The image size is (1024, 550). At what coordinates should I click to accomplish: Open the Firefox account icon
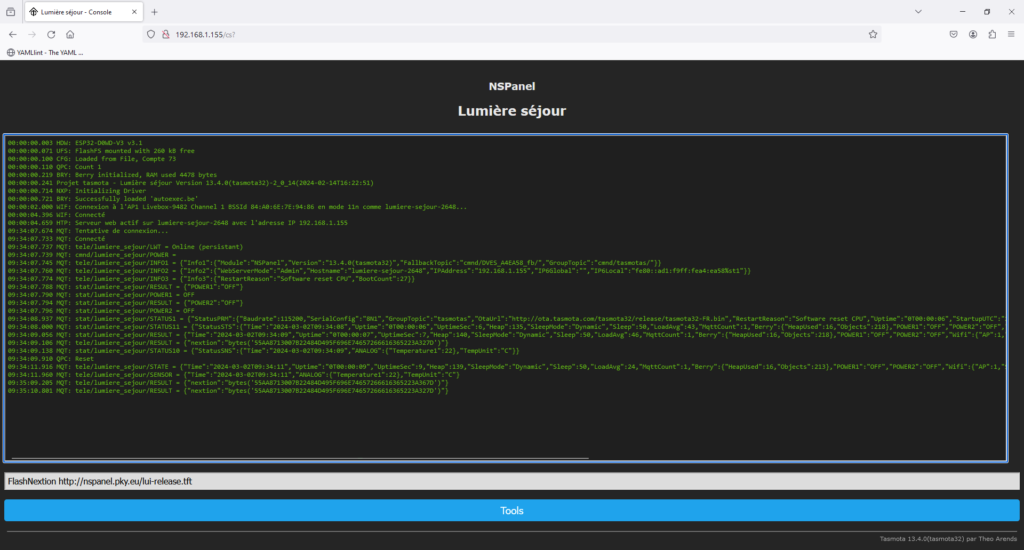[x=973, y=35]
